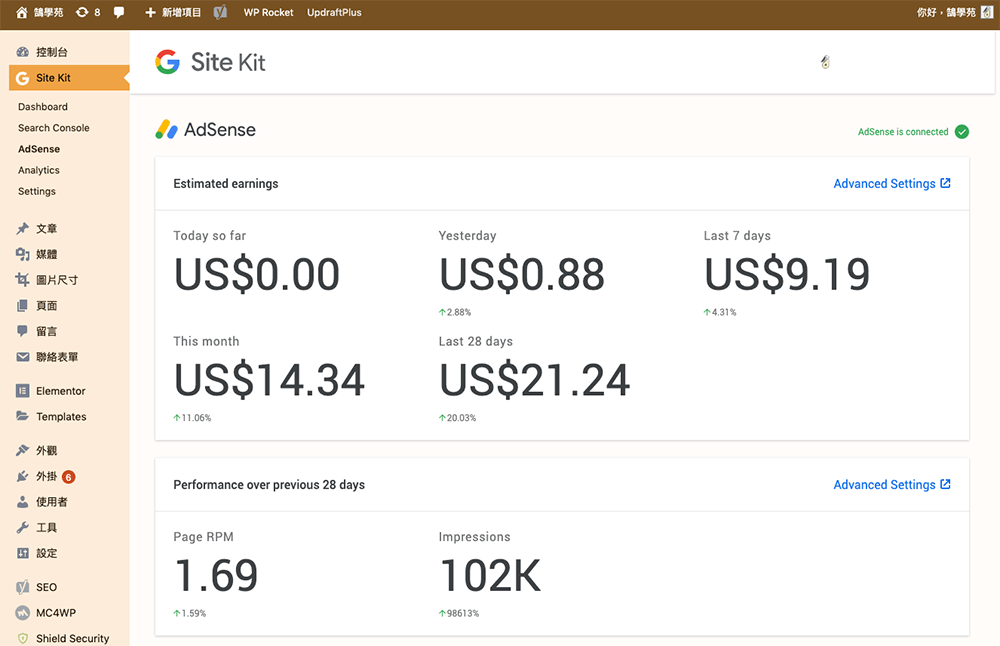The image size is (1000, 646).
Task: Open the Site Kit Dashboard submenu
Action: click(x=43, y=106)
